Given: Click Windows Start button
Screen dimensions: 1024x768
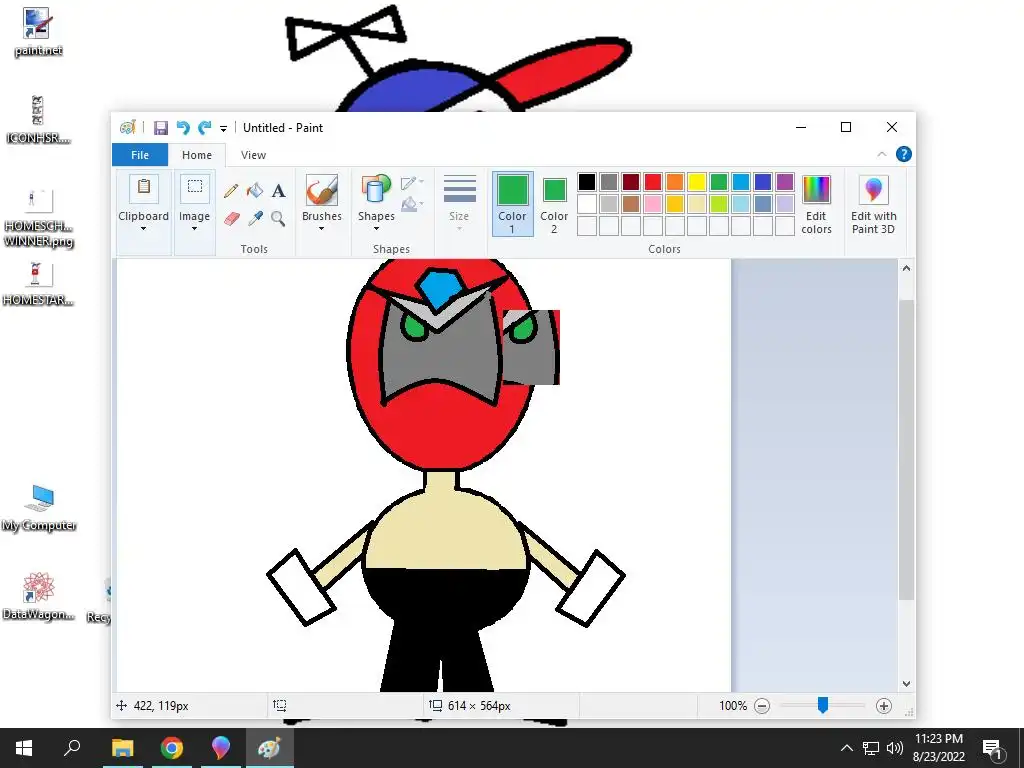Looking at the screenshot, I should [x=24, y=748].
